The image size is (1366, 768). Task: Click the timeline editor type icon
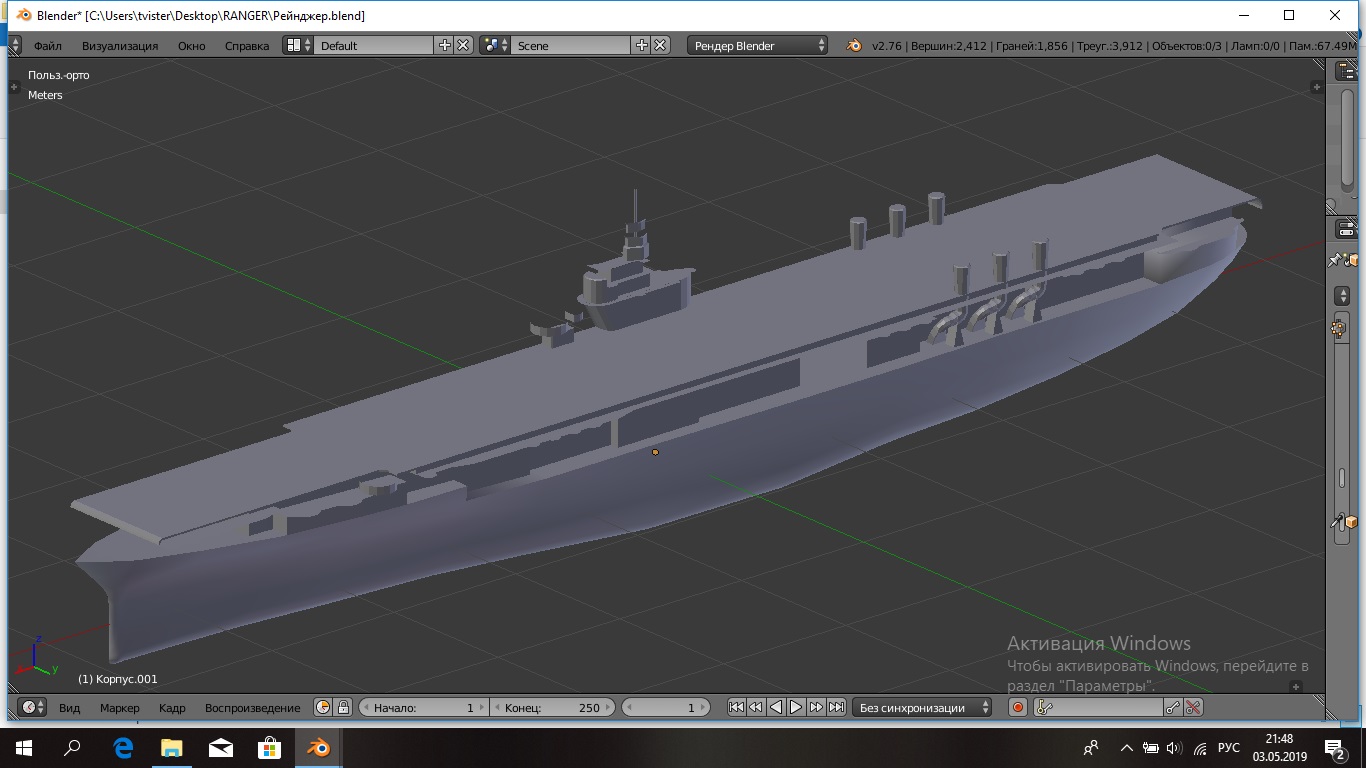[x=29, y=707]
